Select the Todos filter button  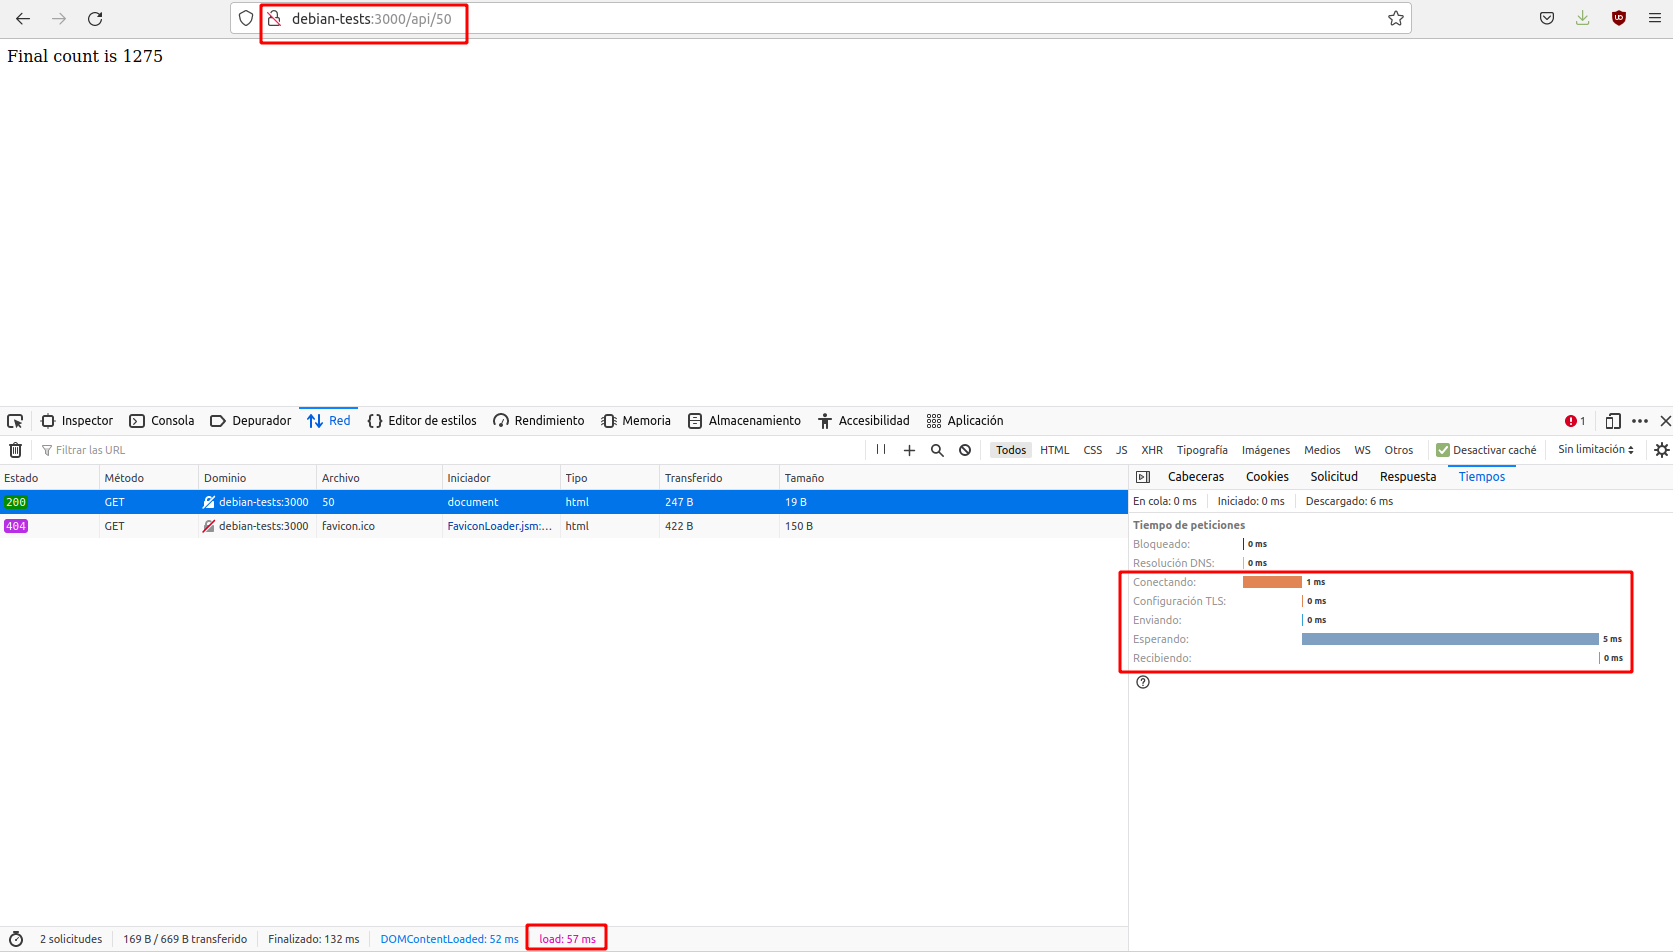(1010, 450)
